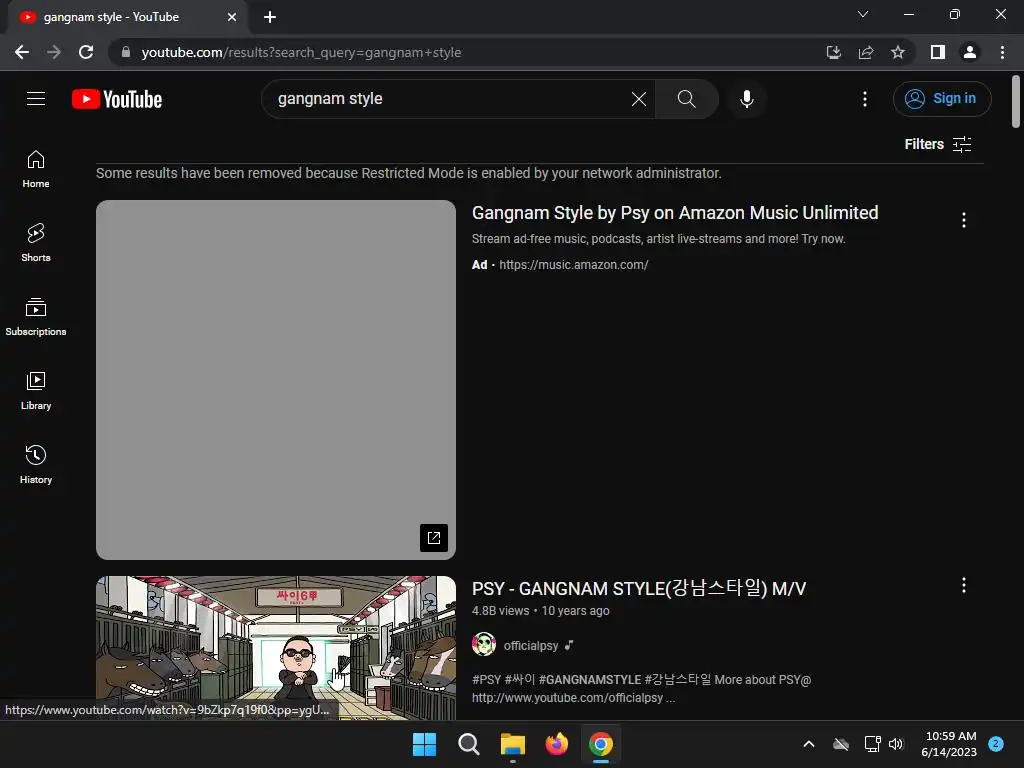The image size is (1024, 768).
Task: Open the volume speaker tray icon
Action: tap(896, 744)
